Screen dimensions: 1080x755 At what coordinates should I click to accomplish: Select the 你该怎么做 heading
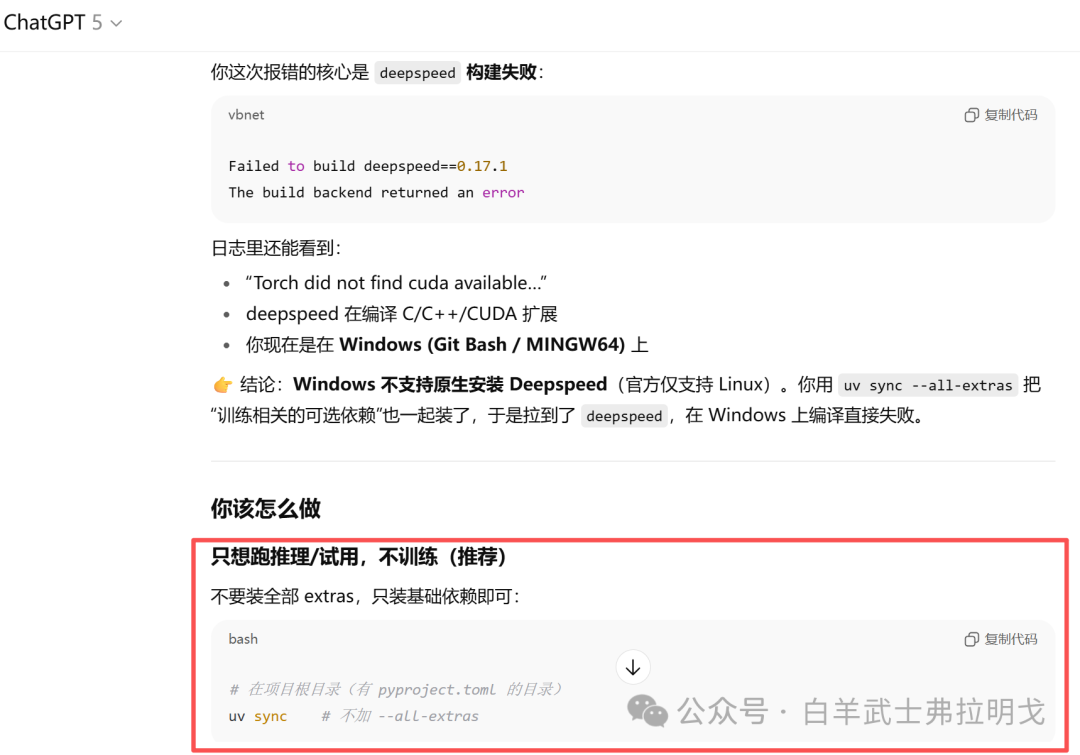266,508
